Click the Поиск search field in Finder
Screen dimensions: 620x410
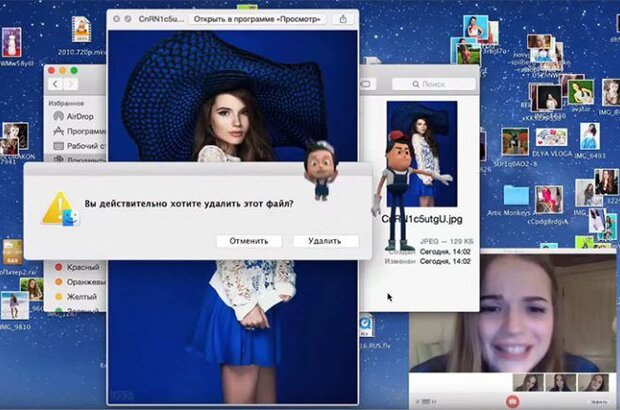tap(433, 84)
